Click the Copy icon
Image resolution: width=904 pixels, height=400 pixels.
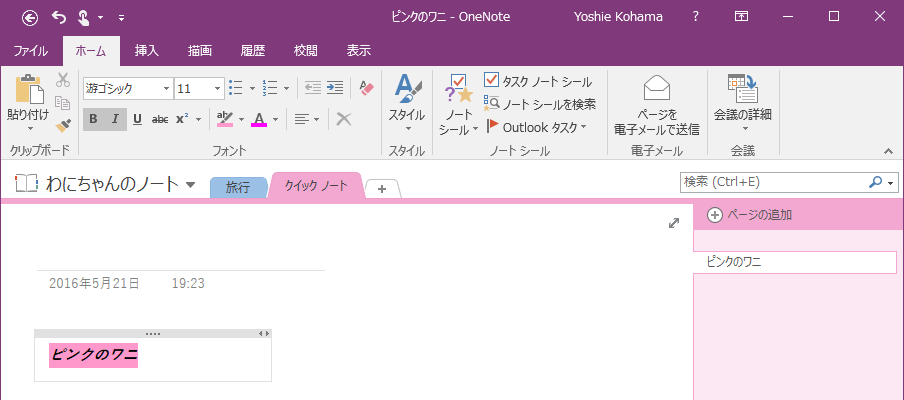pyautogui.click(x=63, y=103)
